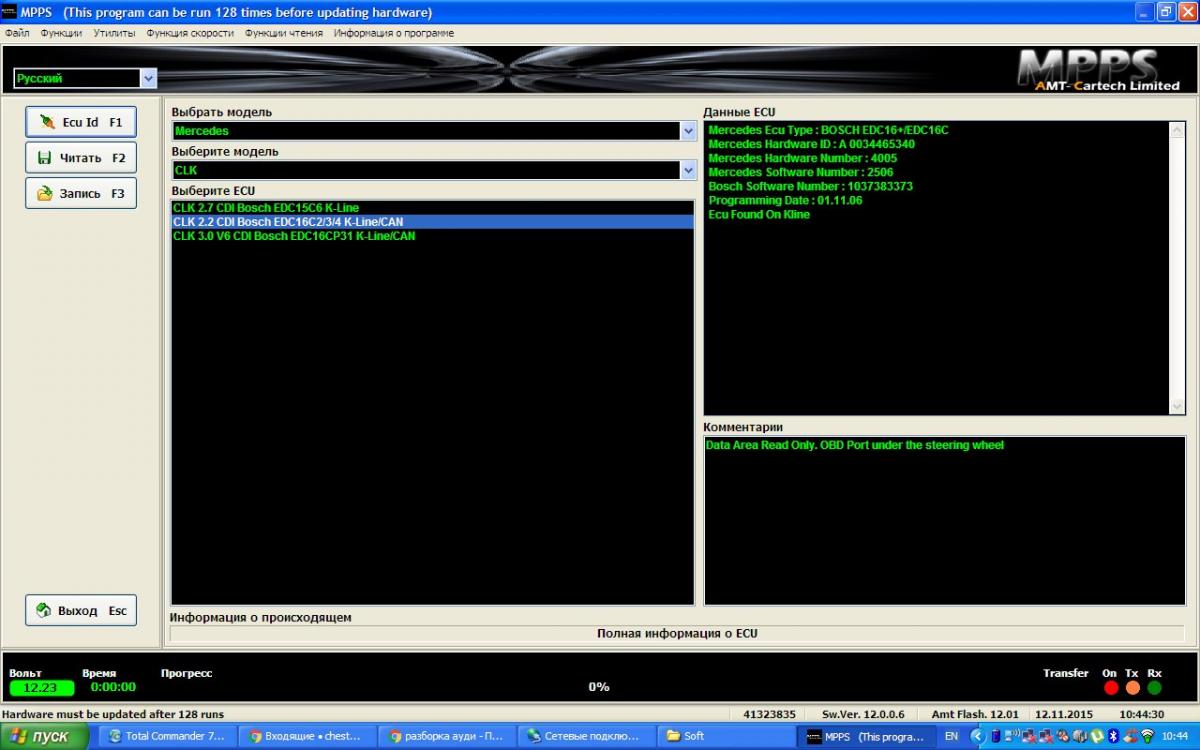This screenshot has height=750, width=1200.
Task: Click the Читать F2 read button
Action: (x=81, y=157)
